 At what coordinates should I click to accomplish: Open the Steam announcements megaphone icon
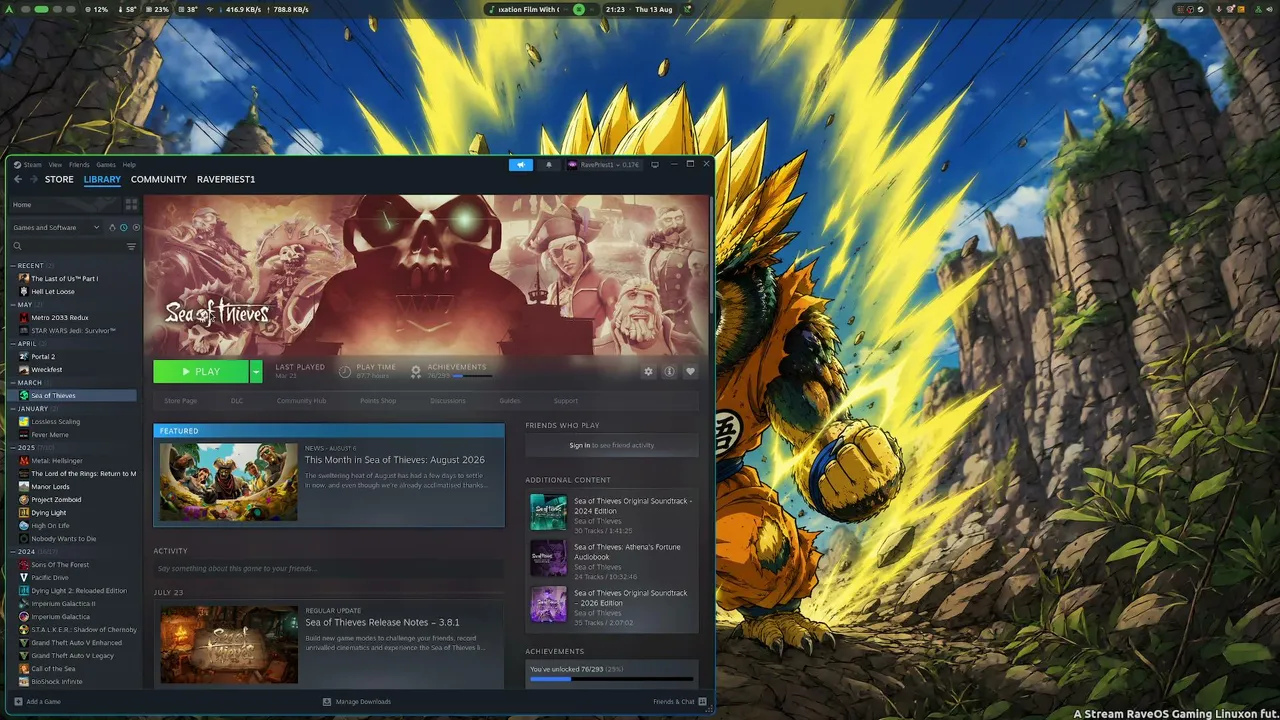coord(521,164)
